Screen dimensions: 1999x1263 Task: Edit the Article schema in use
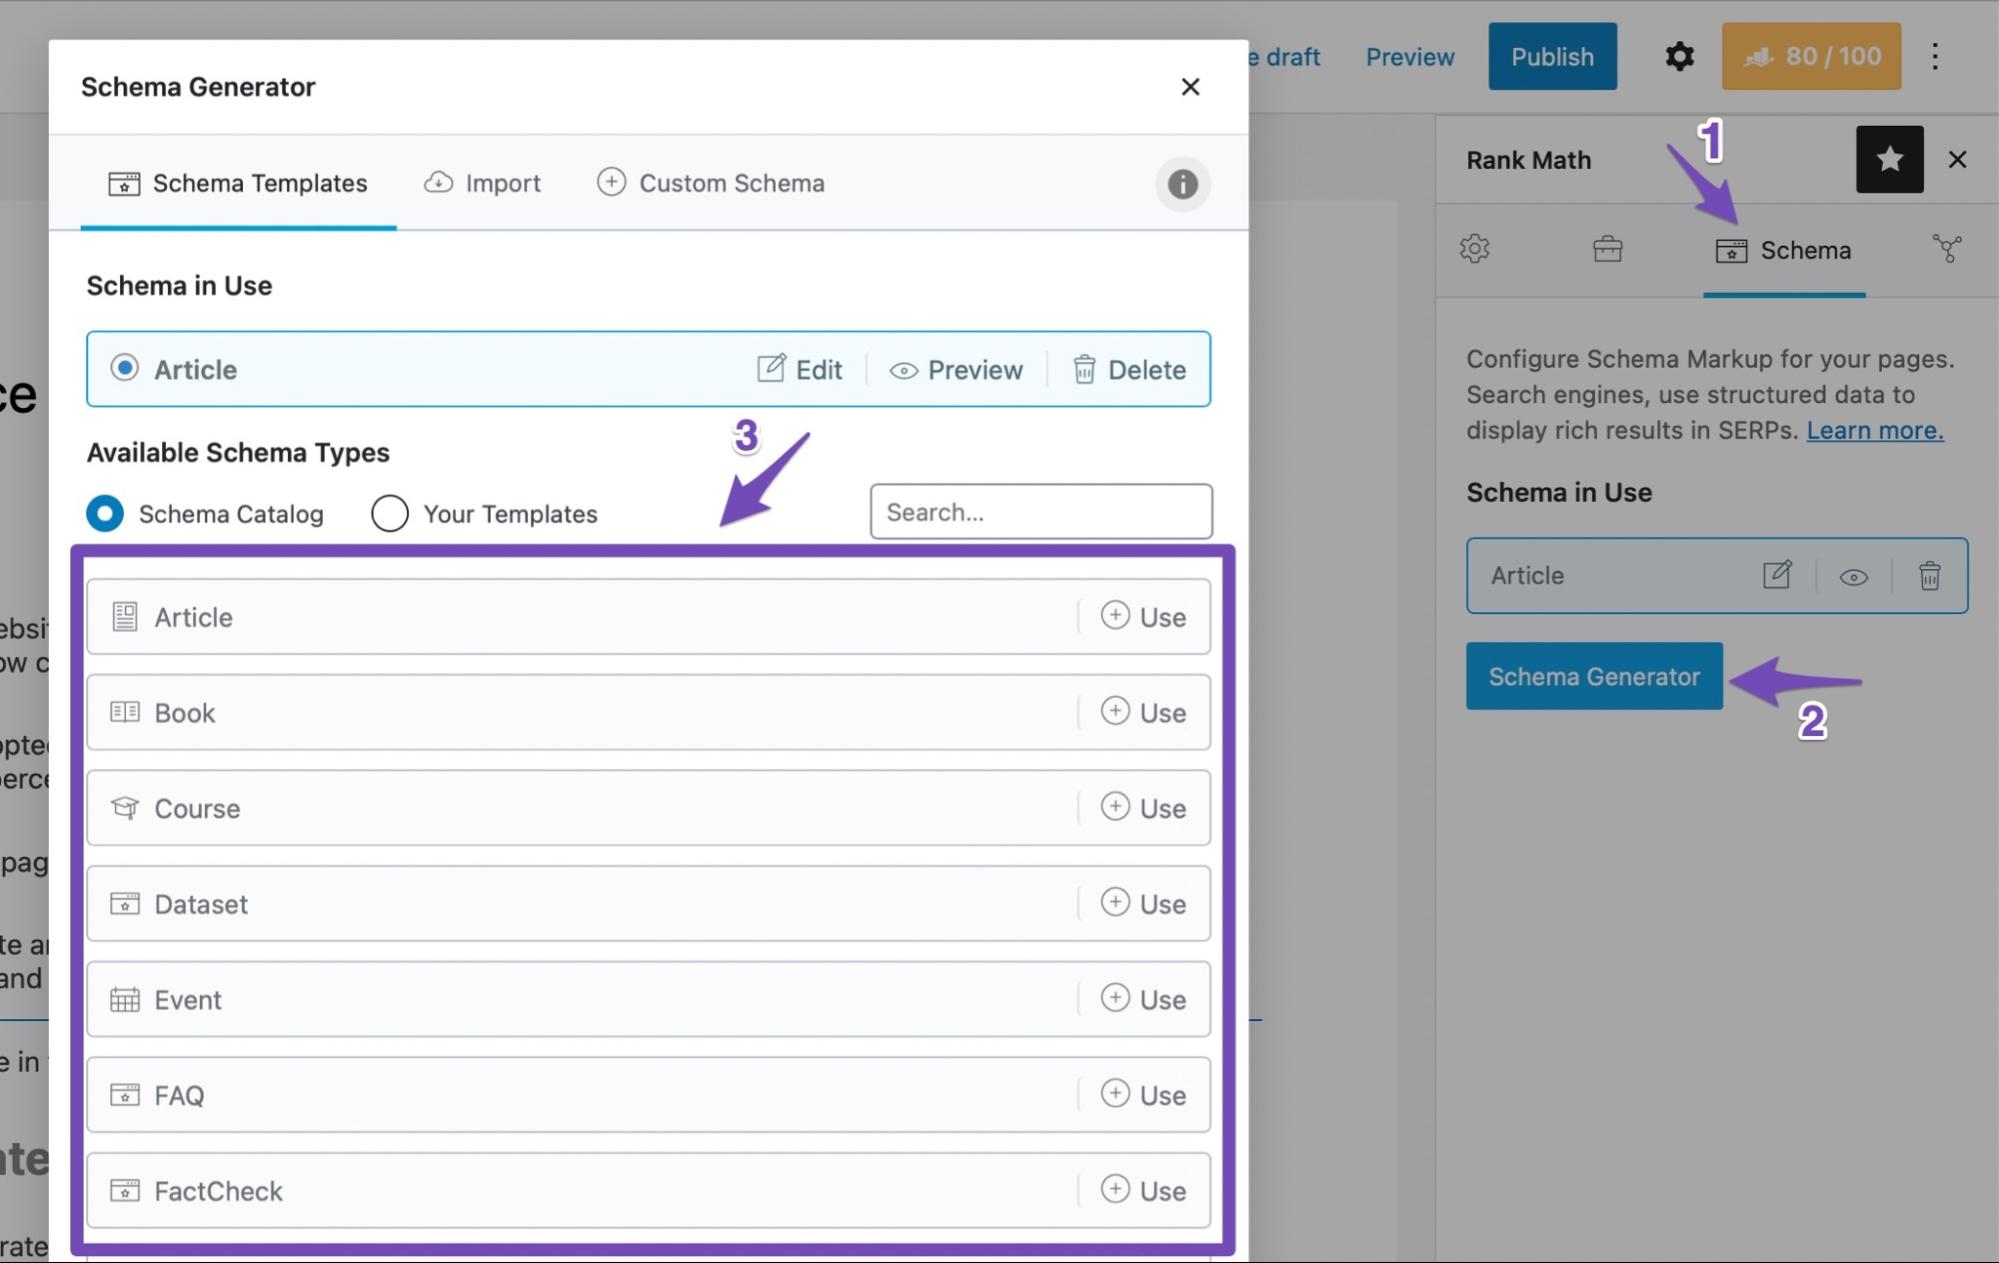799,369
